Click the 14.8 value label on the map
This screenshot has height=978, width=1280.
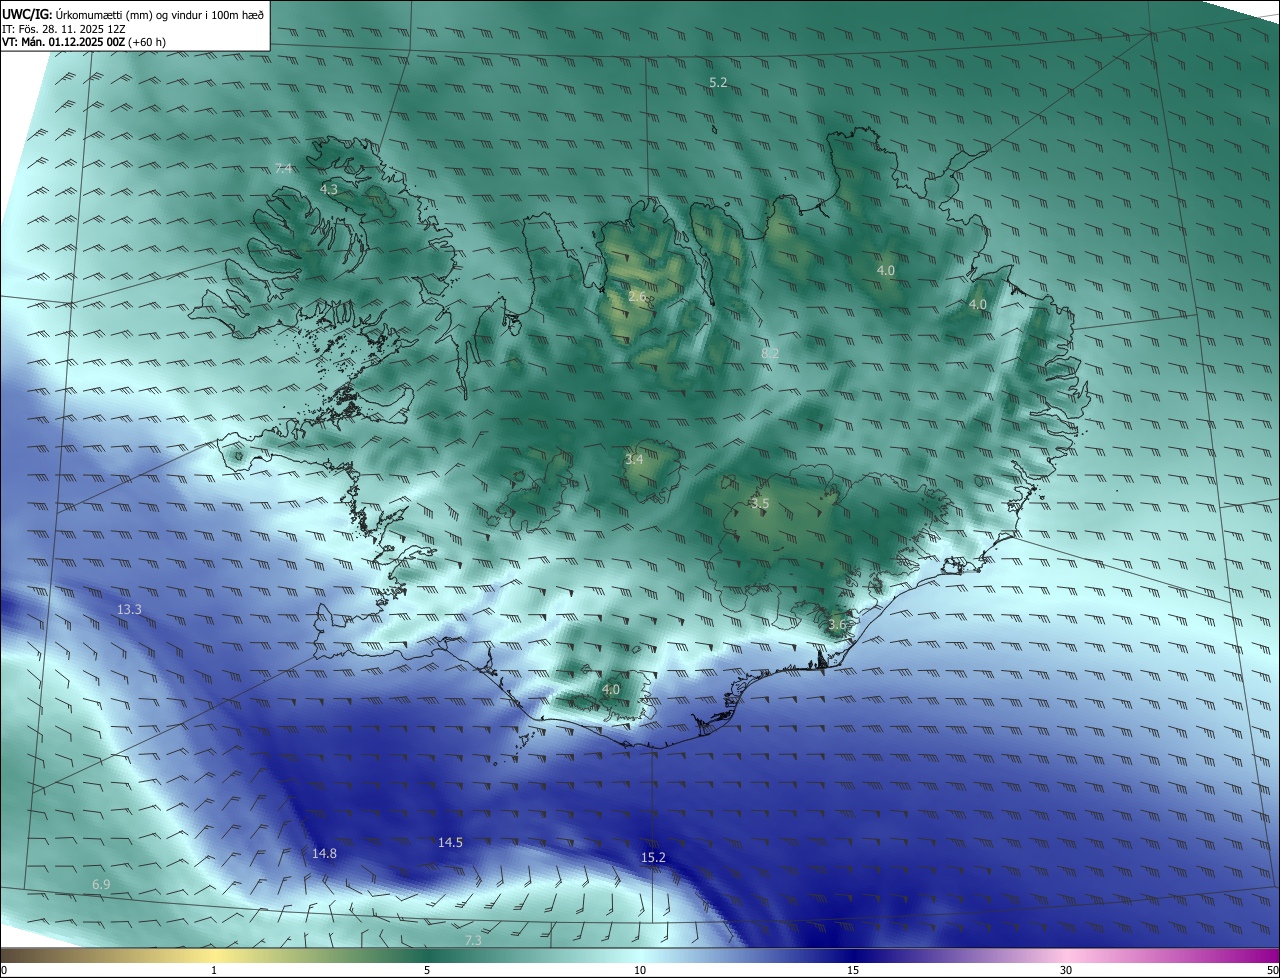point(324,854)
